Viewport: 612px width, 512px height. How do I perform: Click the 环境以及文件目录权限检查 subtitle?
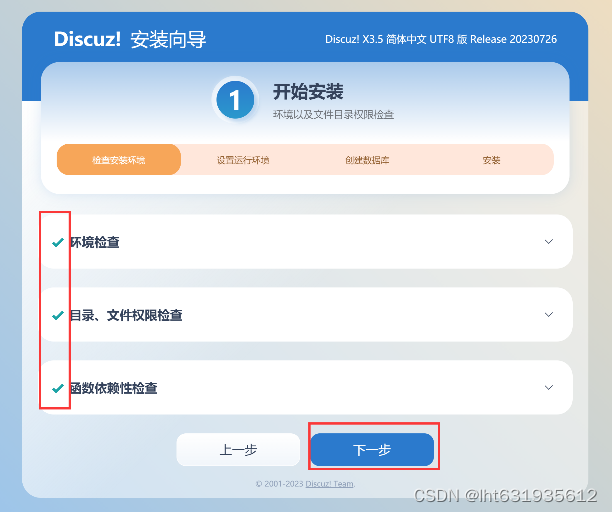click(333, 115)
